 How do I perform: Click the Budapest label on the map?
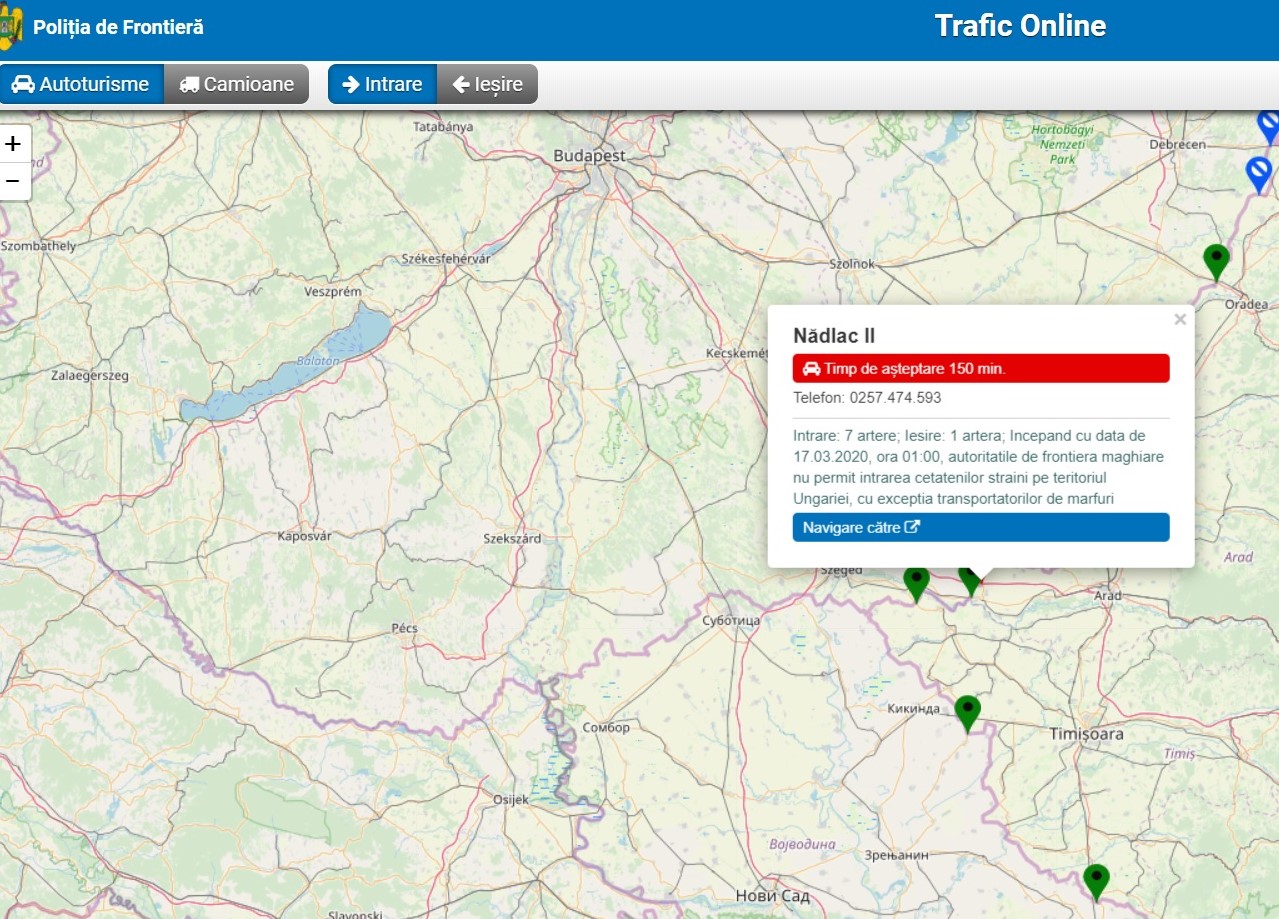point(589,156)
